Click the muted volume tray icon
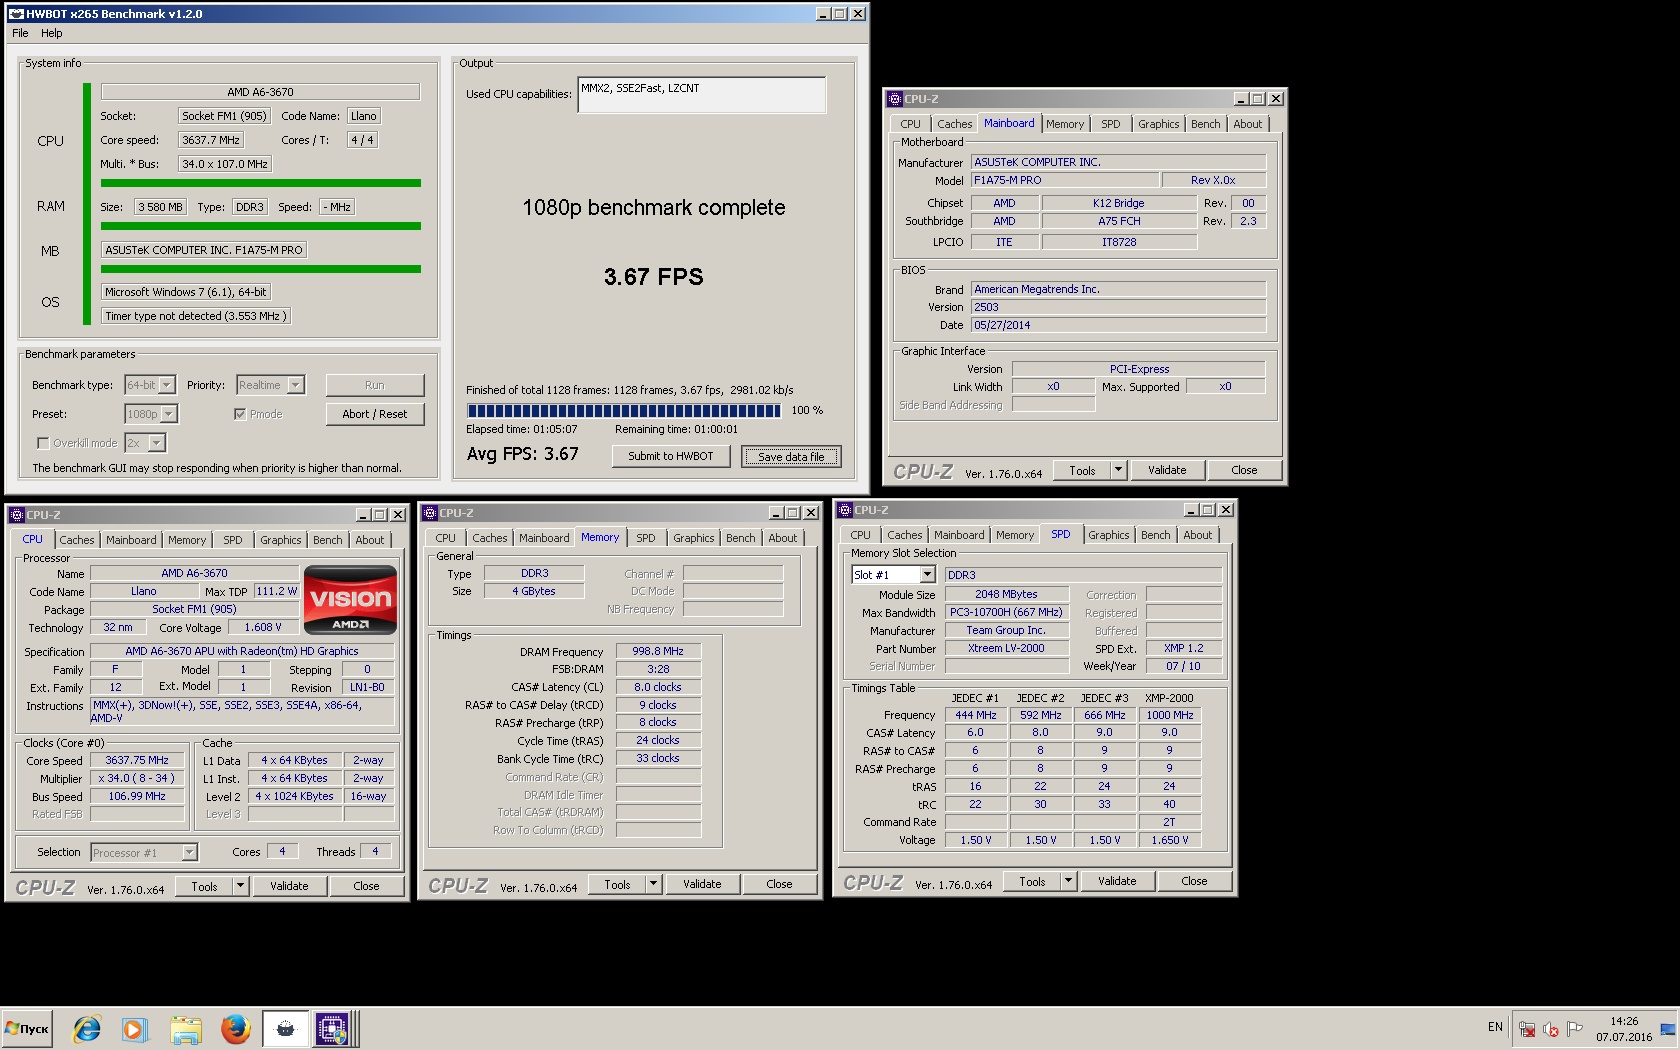This screenshot has width=1680, height=1050. [x=1551, y=1028]
